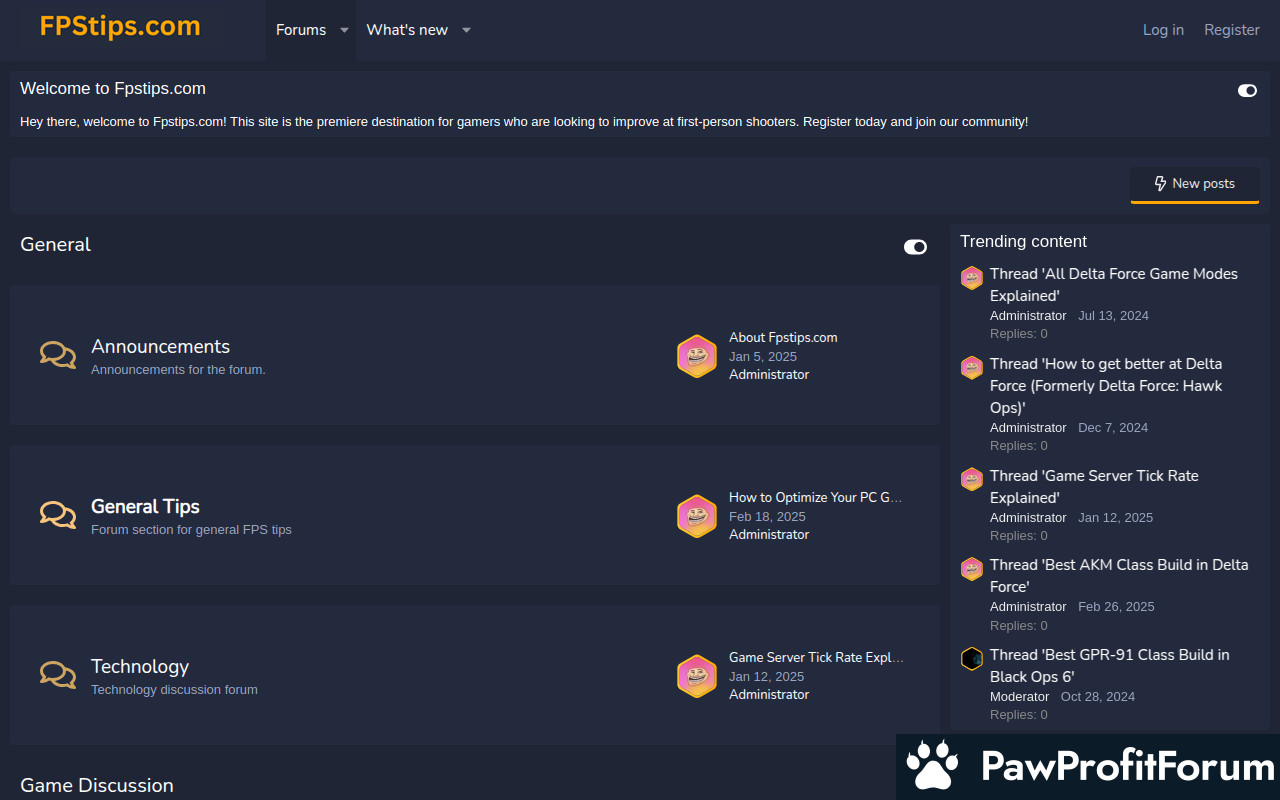Select avatar next to trending 'Game Server Tick Rate Explained'
The width and height of the screenshot is (1280, 800).
[972, 480]
